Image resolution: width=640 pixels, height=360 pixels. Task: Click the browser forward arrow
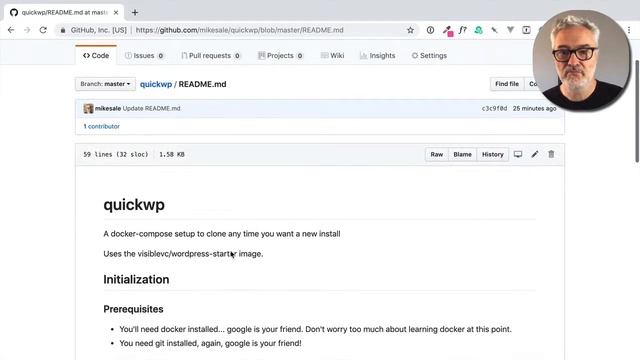[27, 30]
